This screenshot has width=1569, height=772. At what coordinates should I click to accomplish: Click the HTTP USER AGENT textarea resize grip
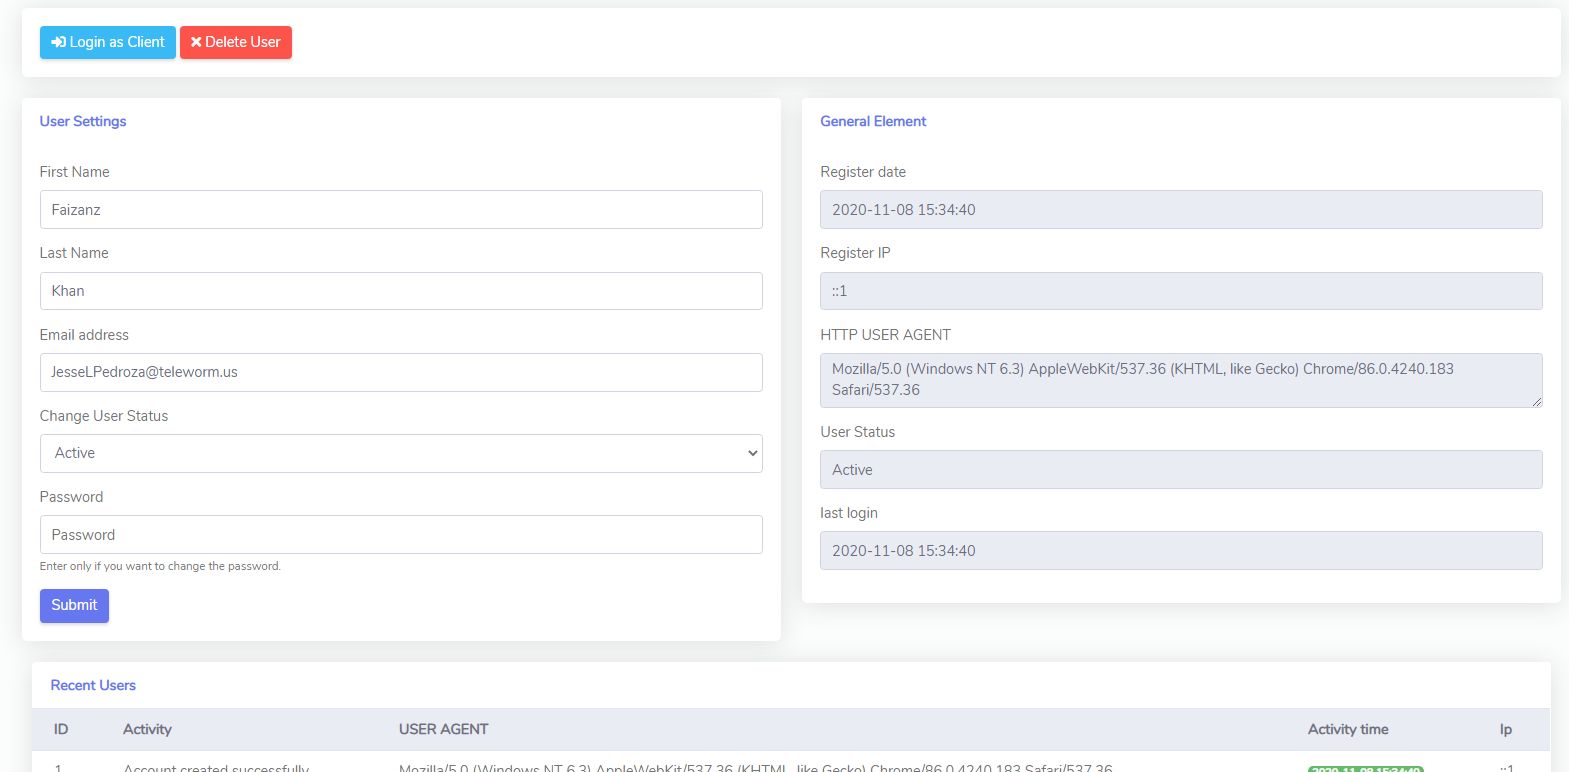pyautogui.click(x=1536, y=401)
